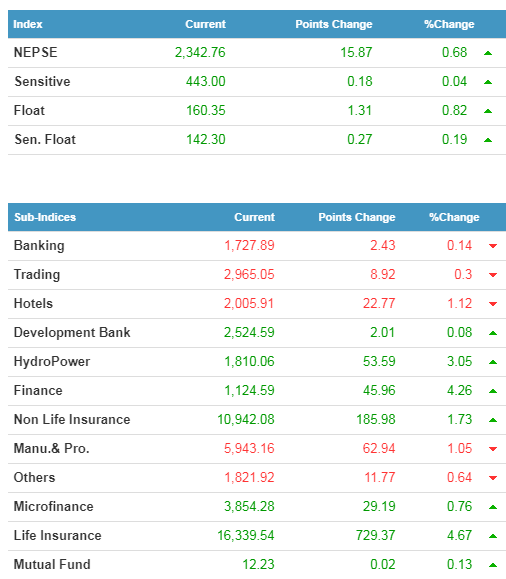Open the NEPSE index row
Image resolution: width=506 pixels, height=579 pixels.
coord(257,53)
